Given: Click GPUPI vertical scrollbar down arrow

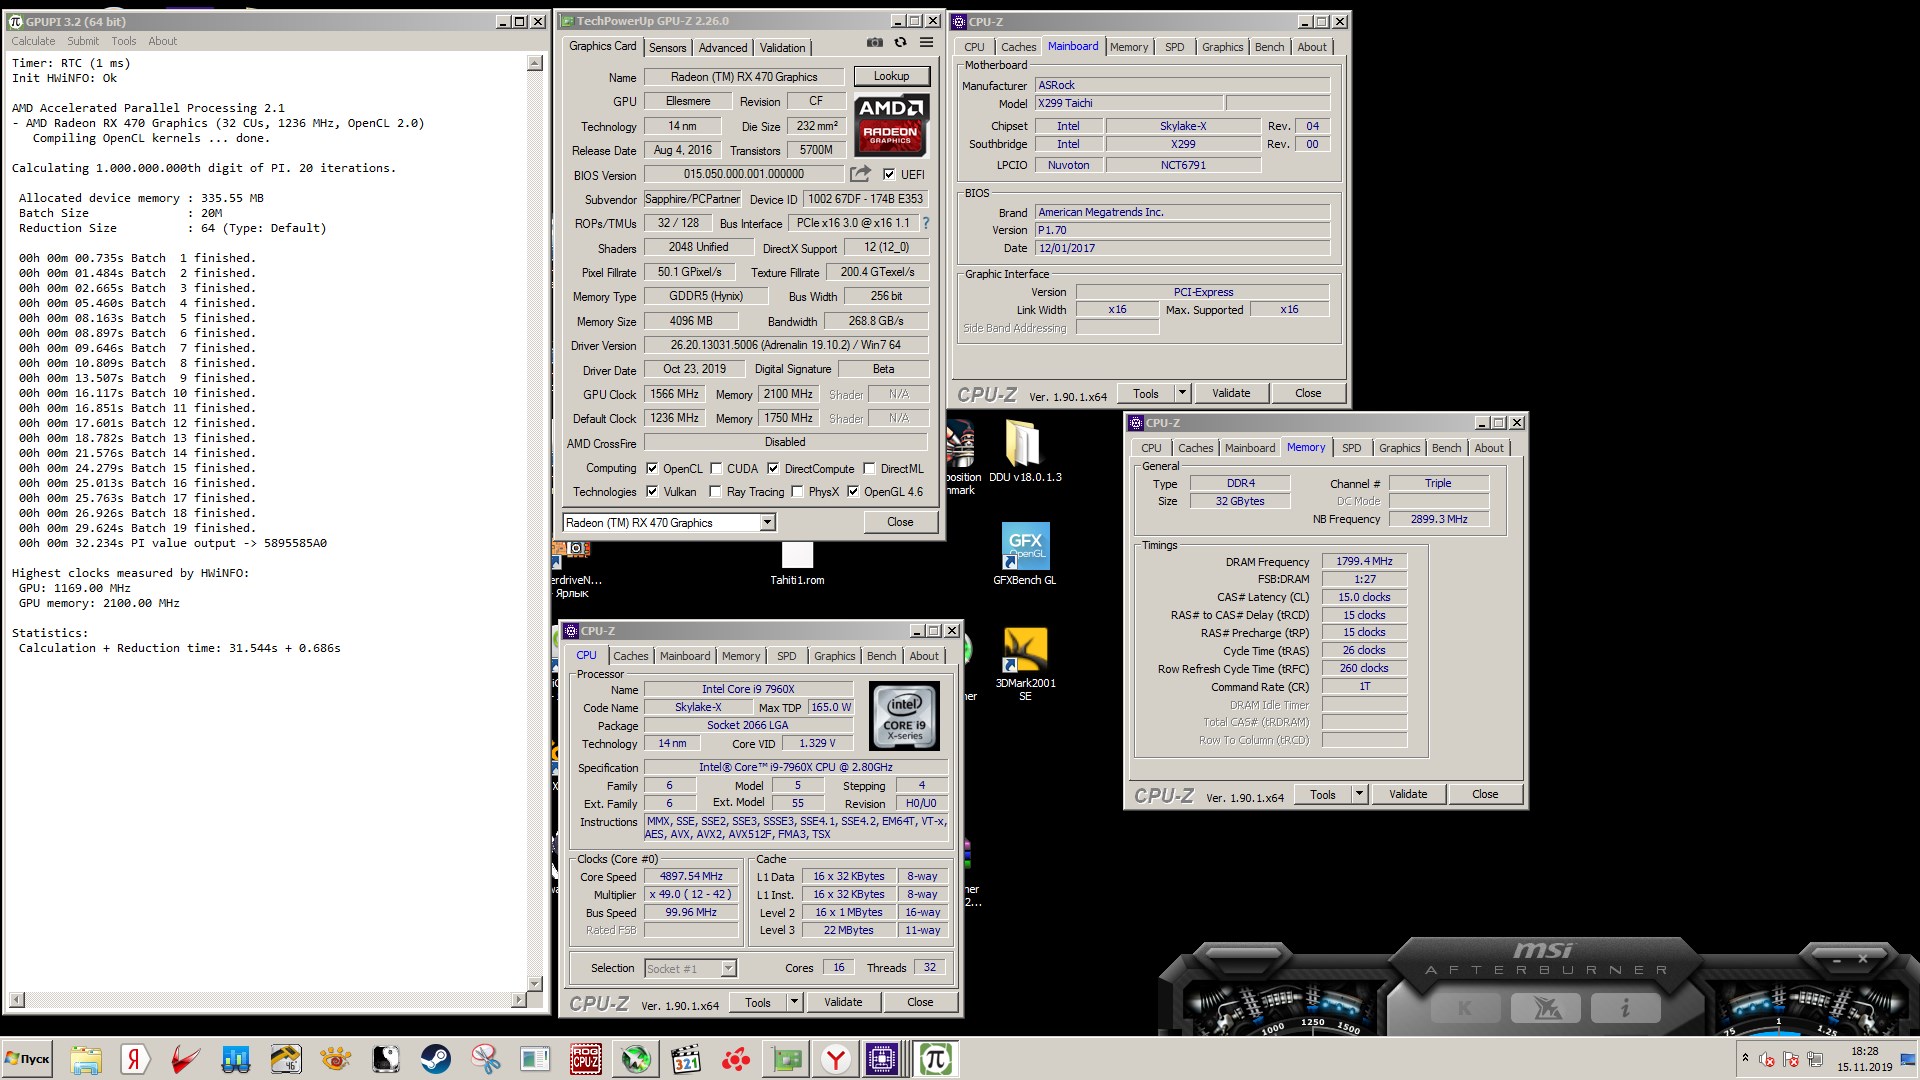Looking at the screenshot, I should click(535, 984).
